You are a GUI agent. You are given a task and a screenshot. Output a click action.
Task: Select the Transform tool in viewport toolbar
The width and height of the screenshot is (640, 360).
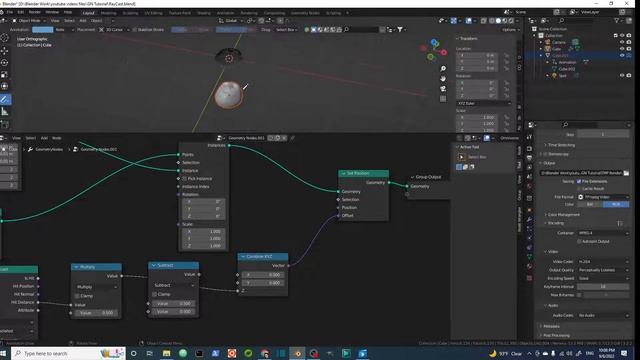[4, 86]
